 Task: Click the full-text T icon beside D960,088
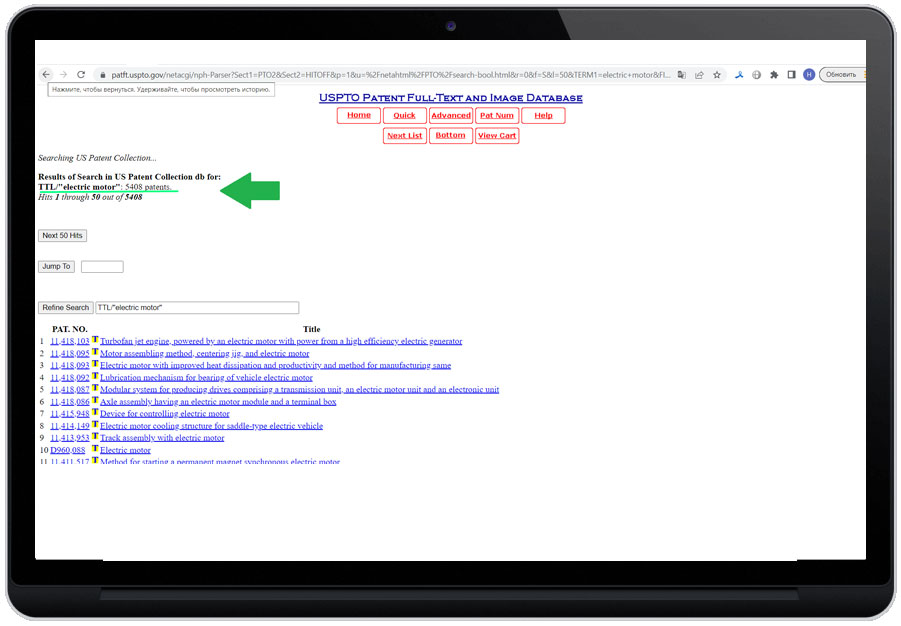point(95,449)
